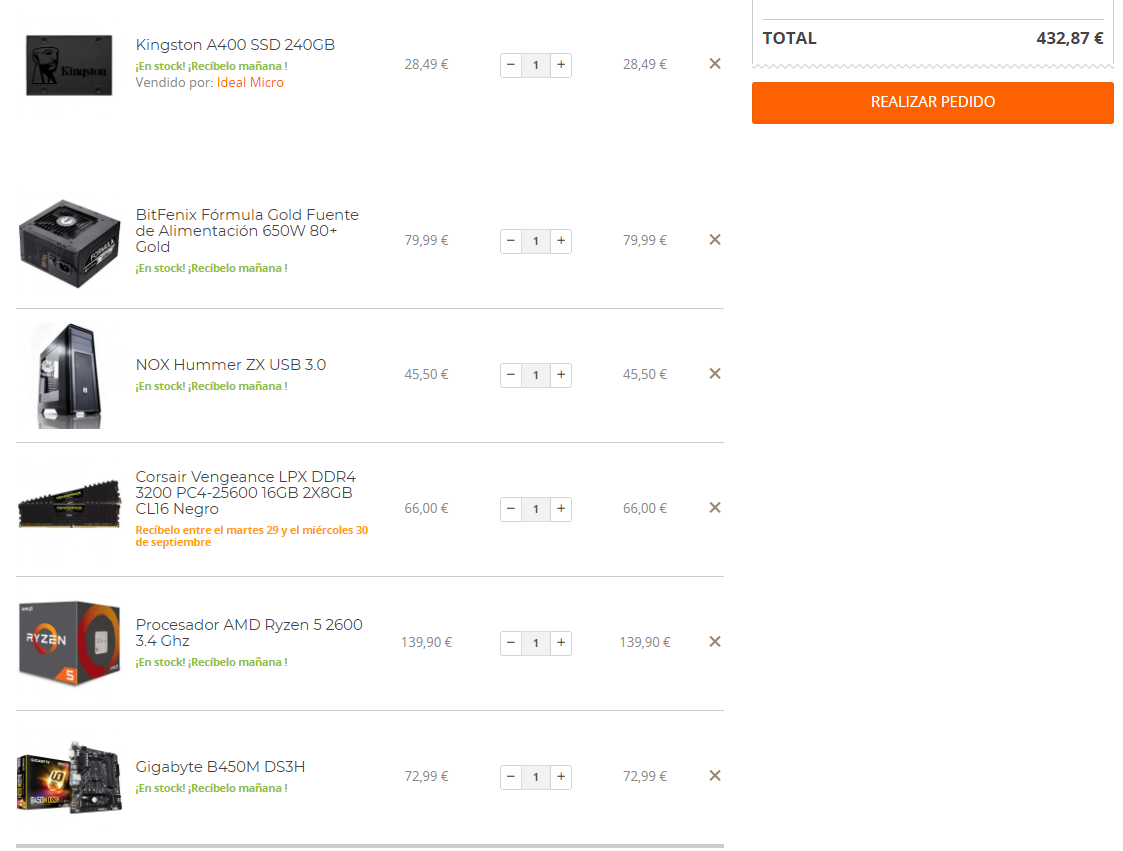Screen dimensions: 1123x851
Task: Open NOX Hummer ZX USB 3.0 link
Action: pyautogui.click(x=231, y=365)
